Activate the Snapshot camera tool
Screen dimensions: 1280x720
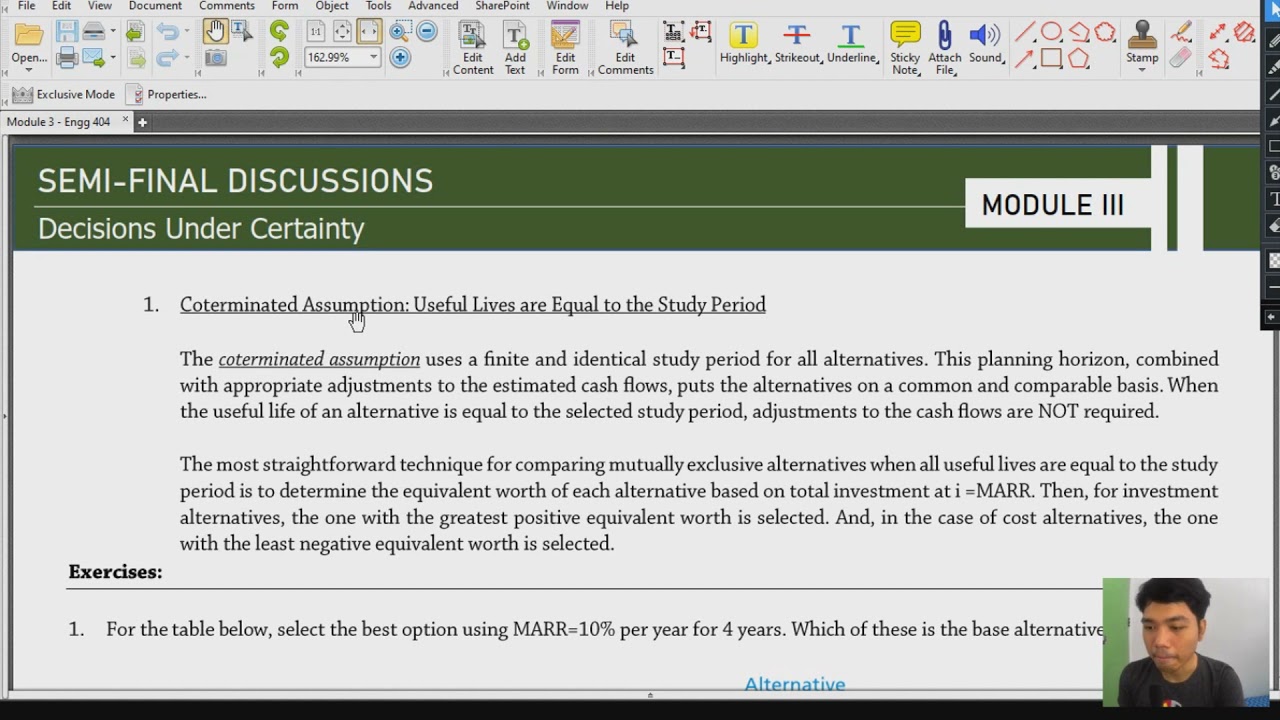tap(215, 58)
